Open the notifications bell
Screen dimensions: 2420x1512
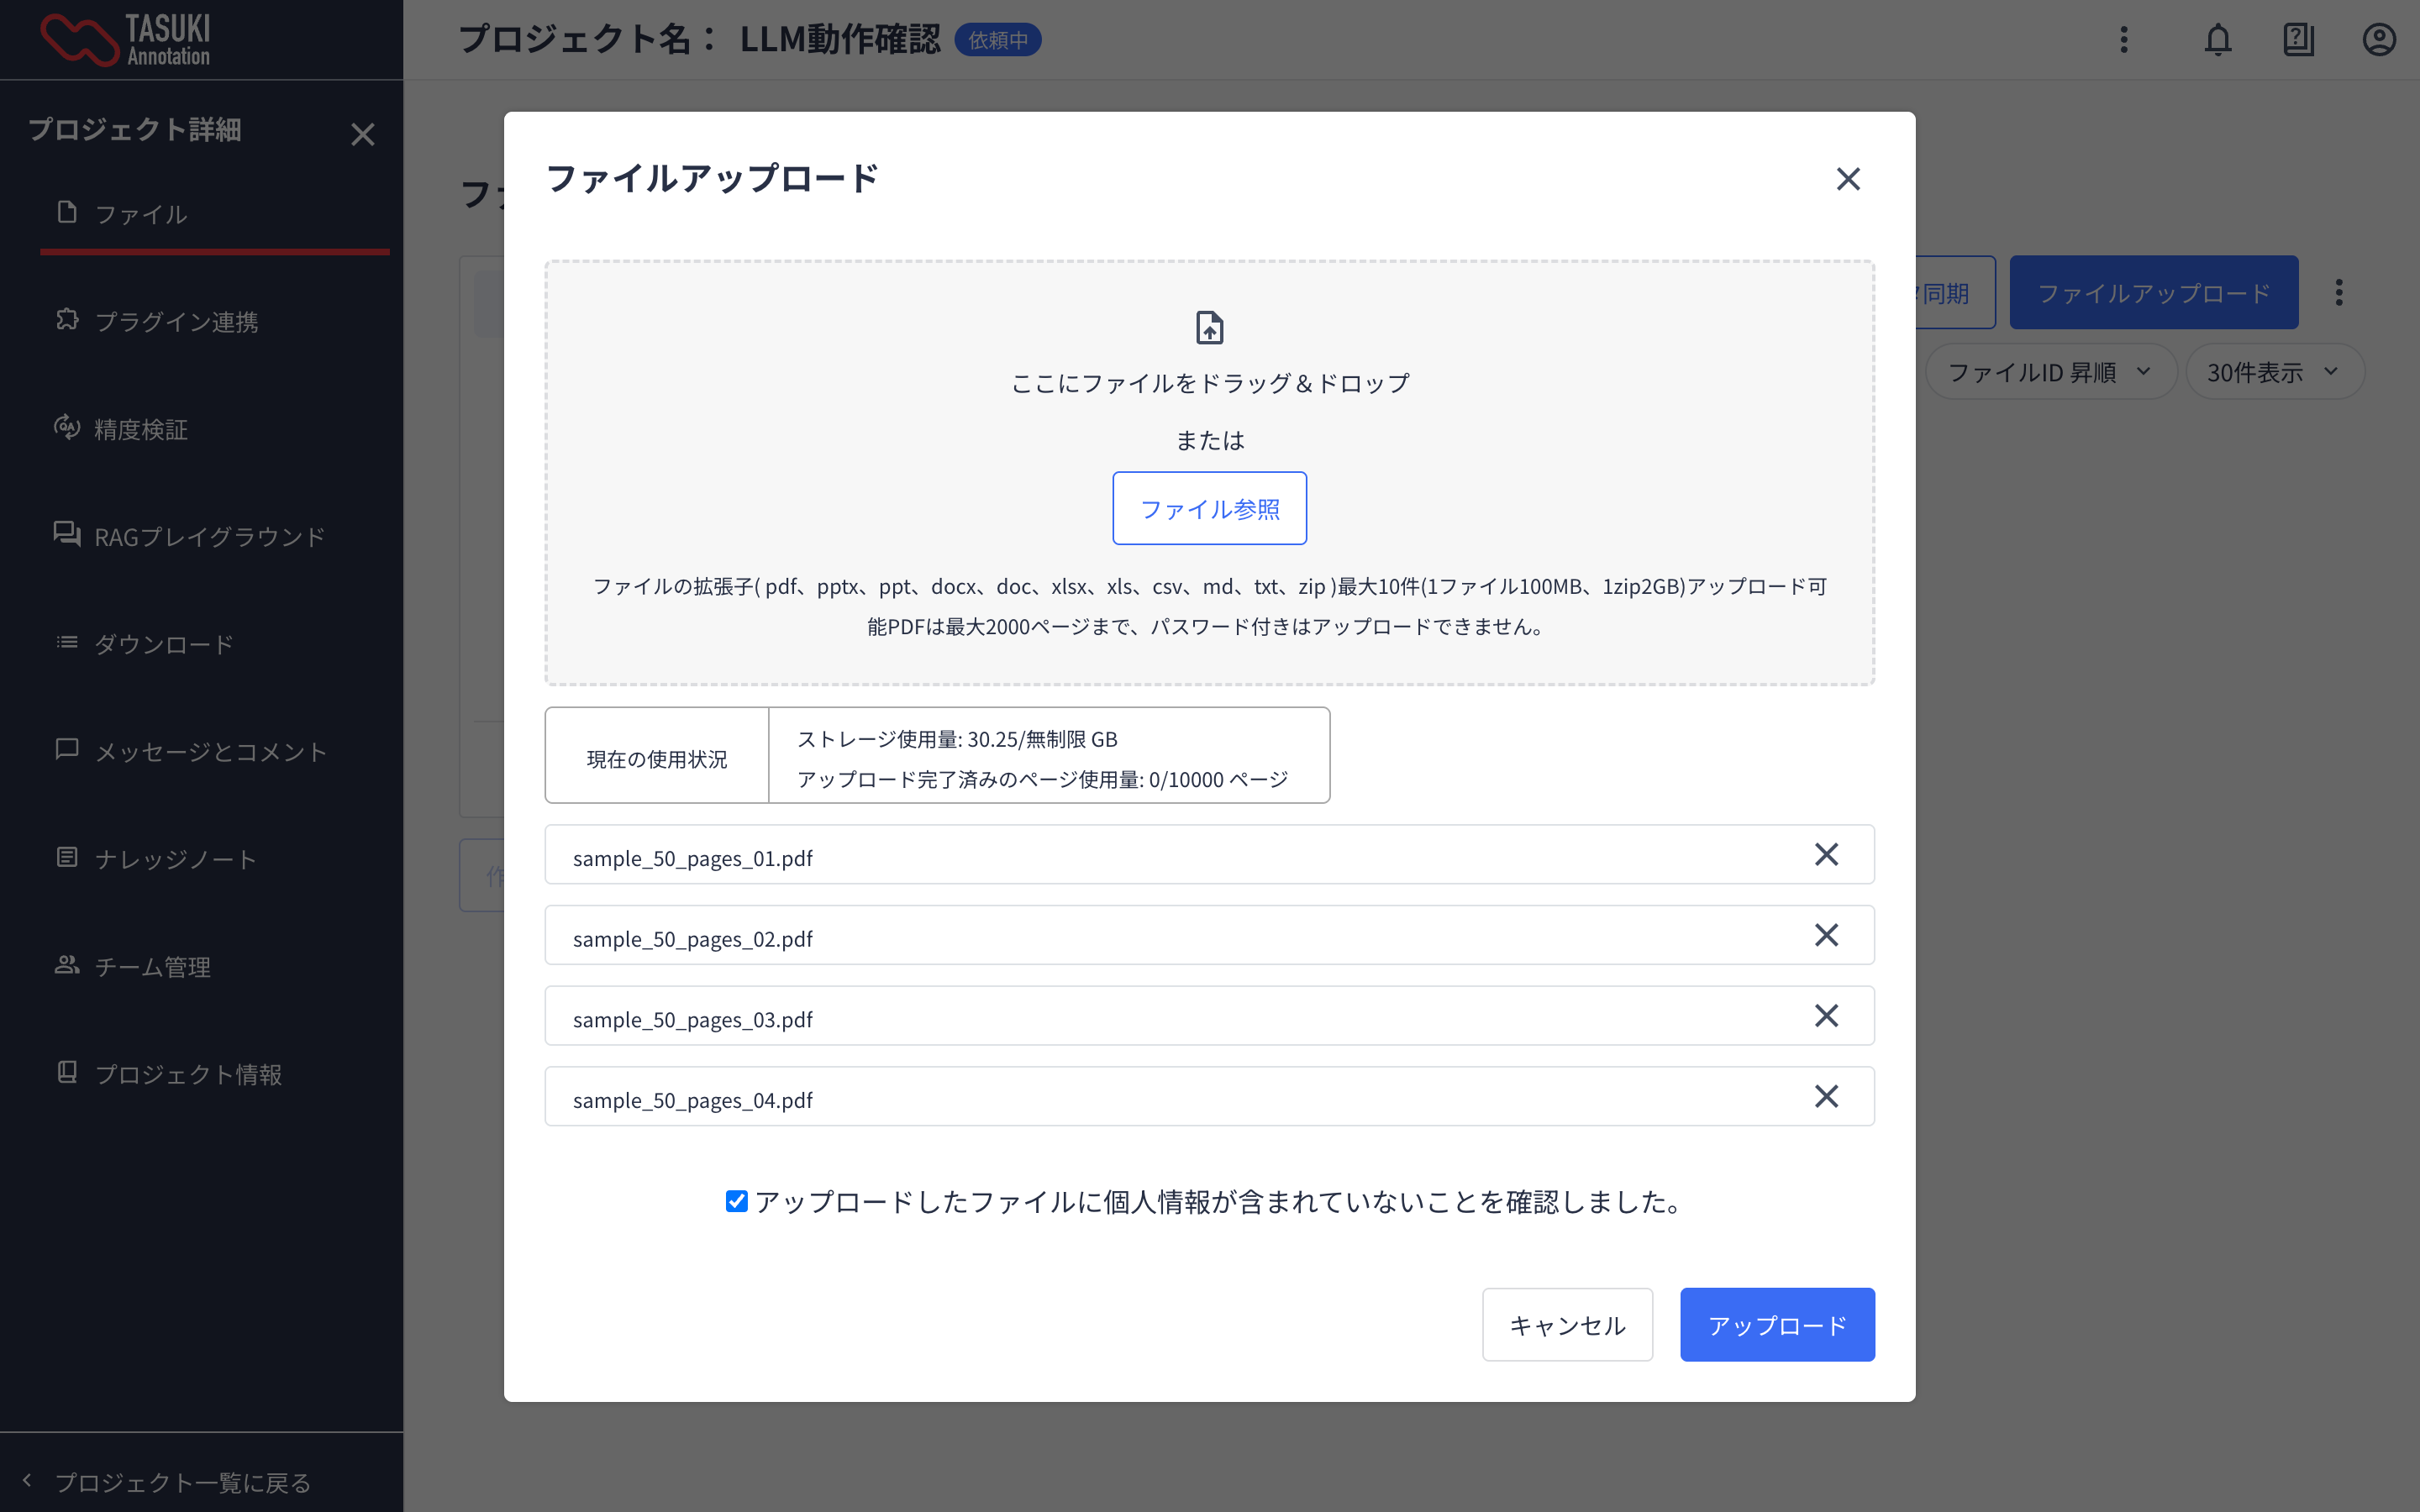pos(2218,40)
